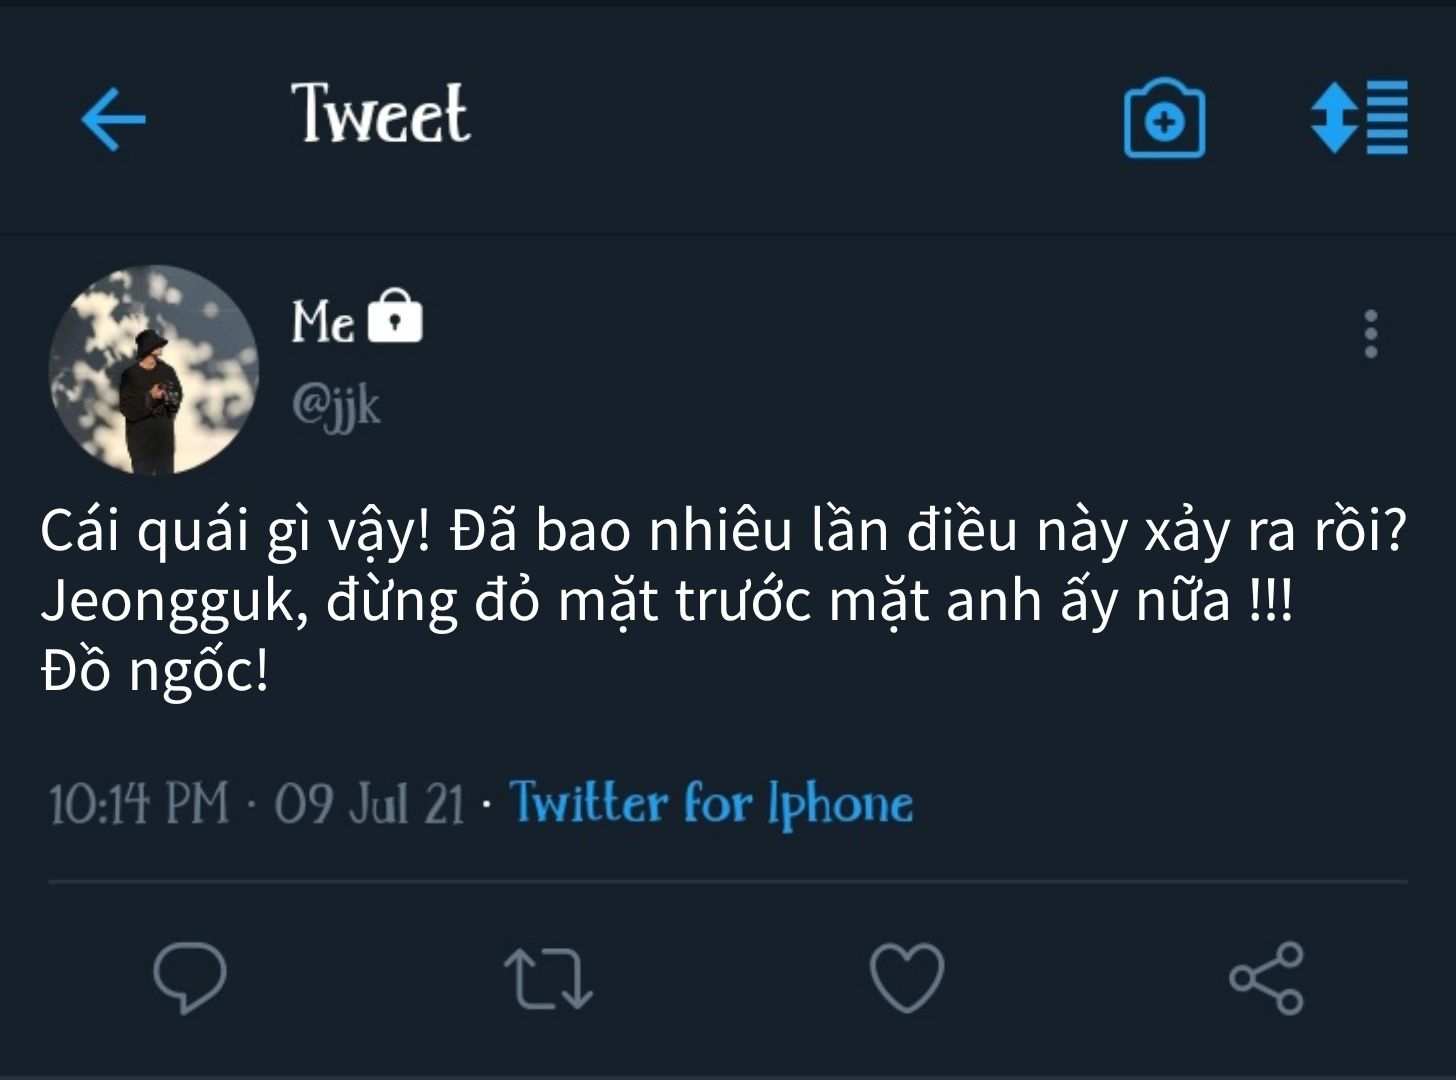The height and width of the screenshot is (1080, 1456).
Task: Tap the last line Đồ ngốc!
Action: click(155, 672)
